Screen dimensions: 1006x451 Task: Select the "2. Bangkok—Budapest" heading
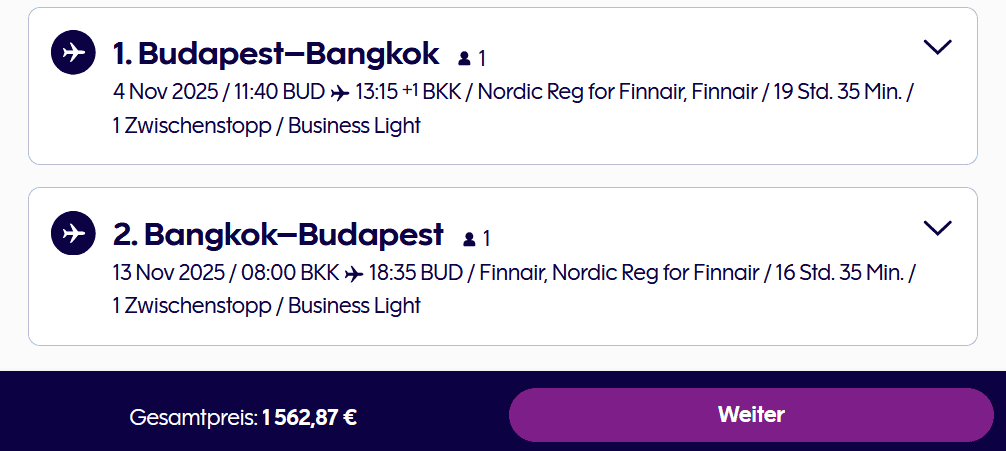click(x=278, y=234)
